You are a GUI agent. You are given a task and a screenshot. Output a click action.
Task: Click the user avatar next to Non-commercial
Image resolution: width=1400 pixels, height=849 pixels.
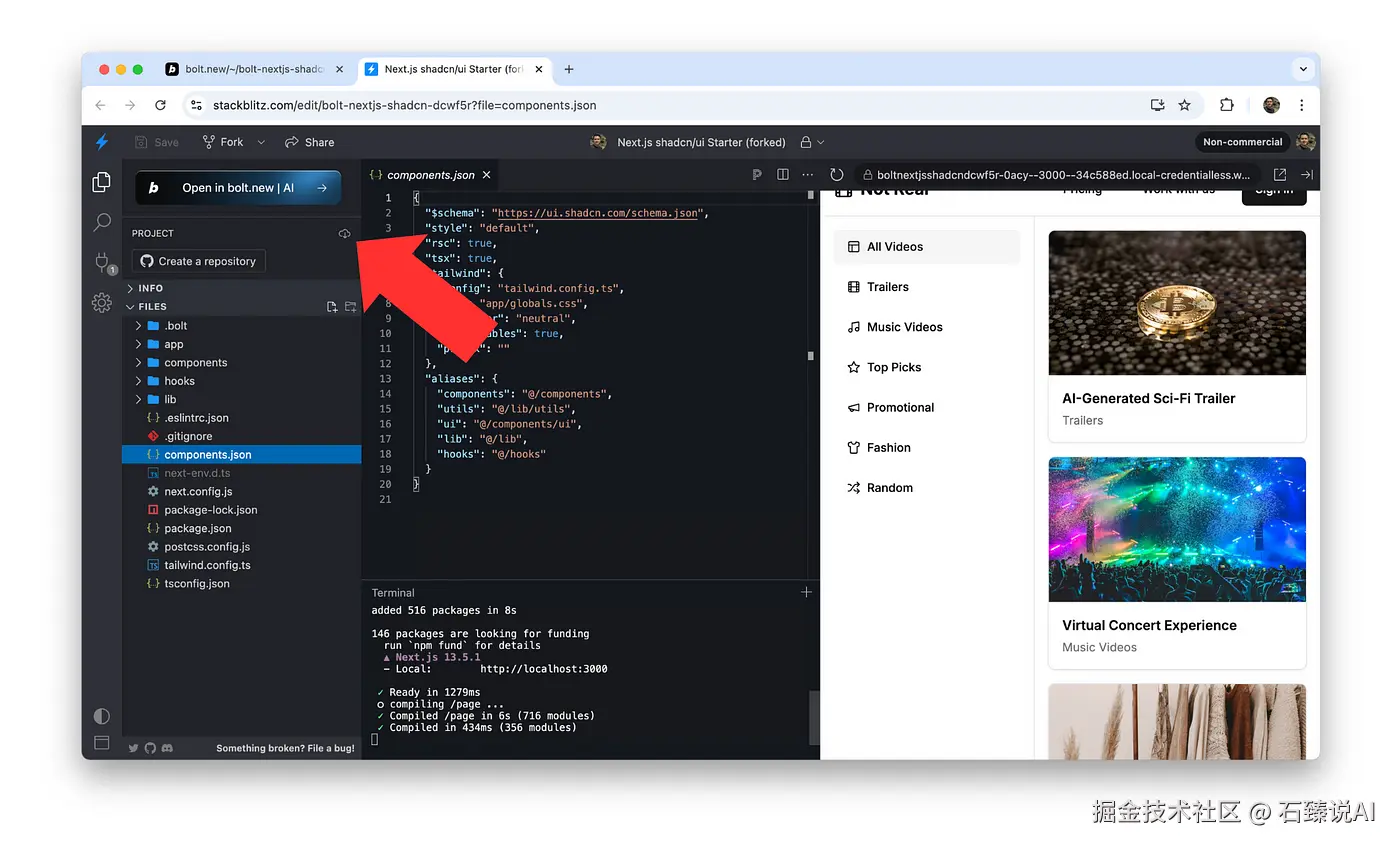pos(1306,142)
